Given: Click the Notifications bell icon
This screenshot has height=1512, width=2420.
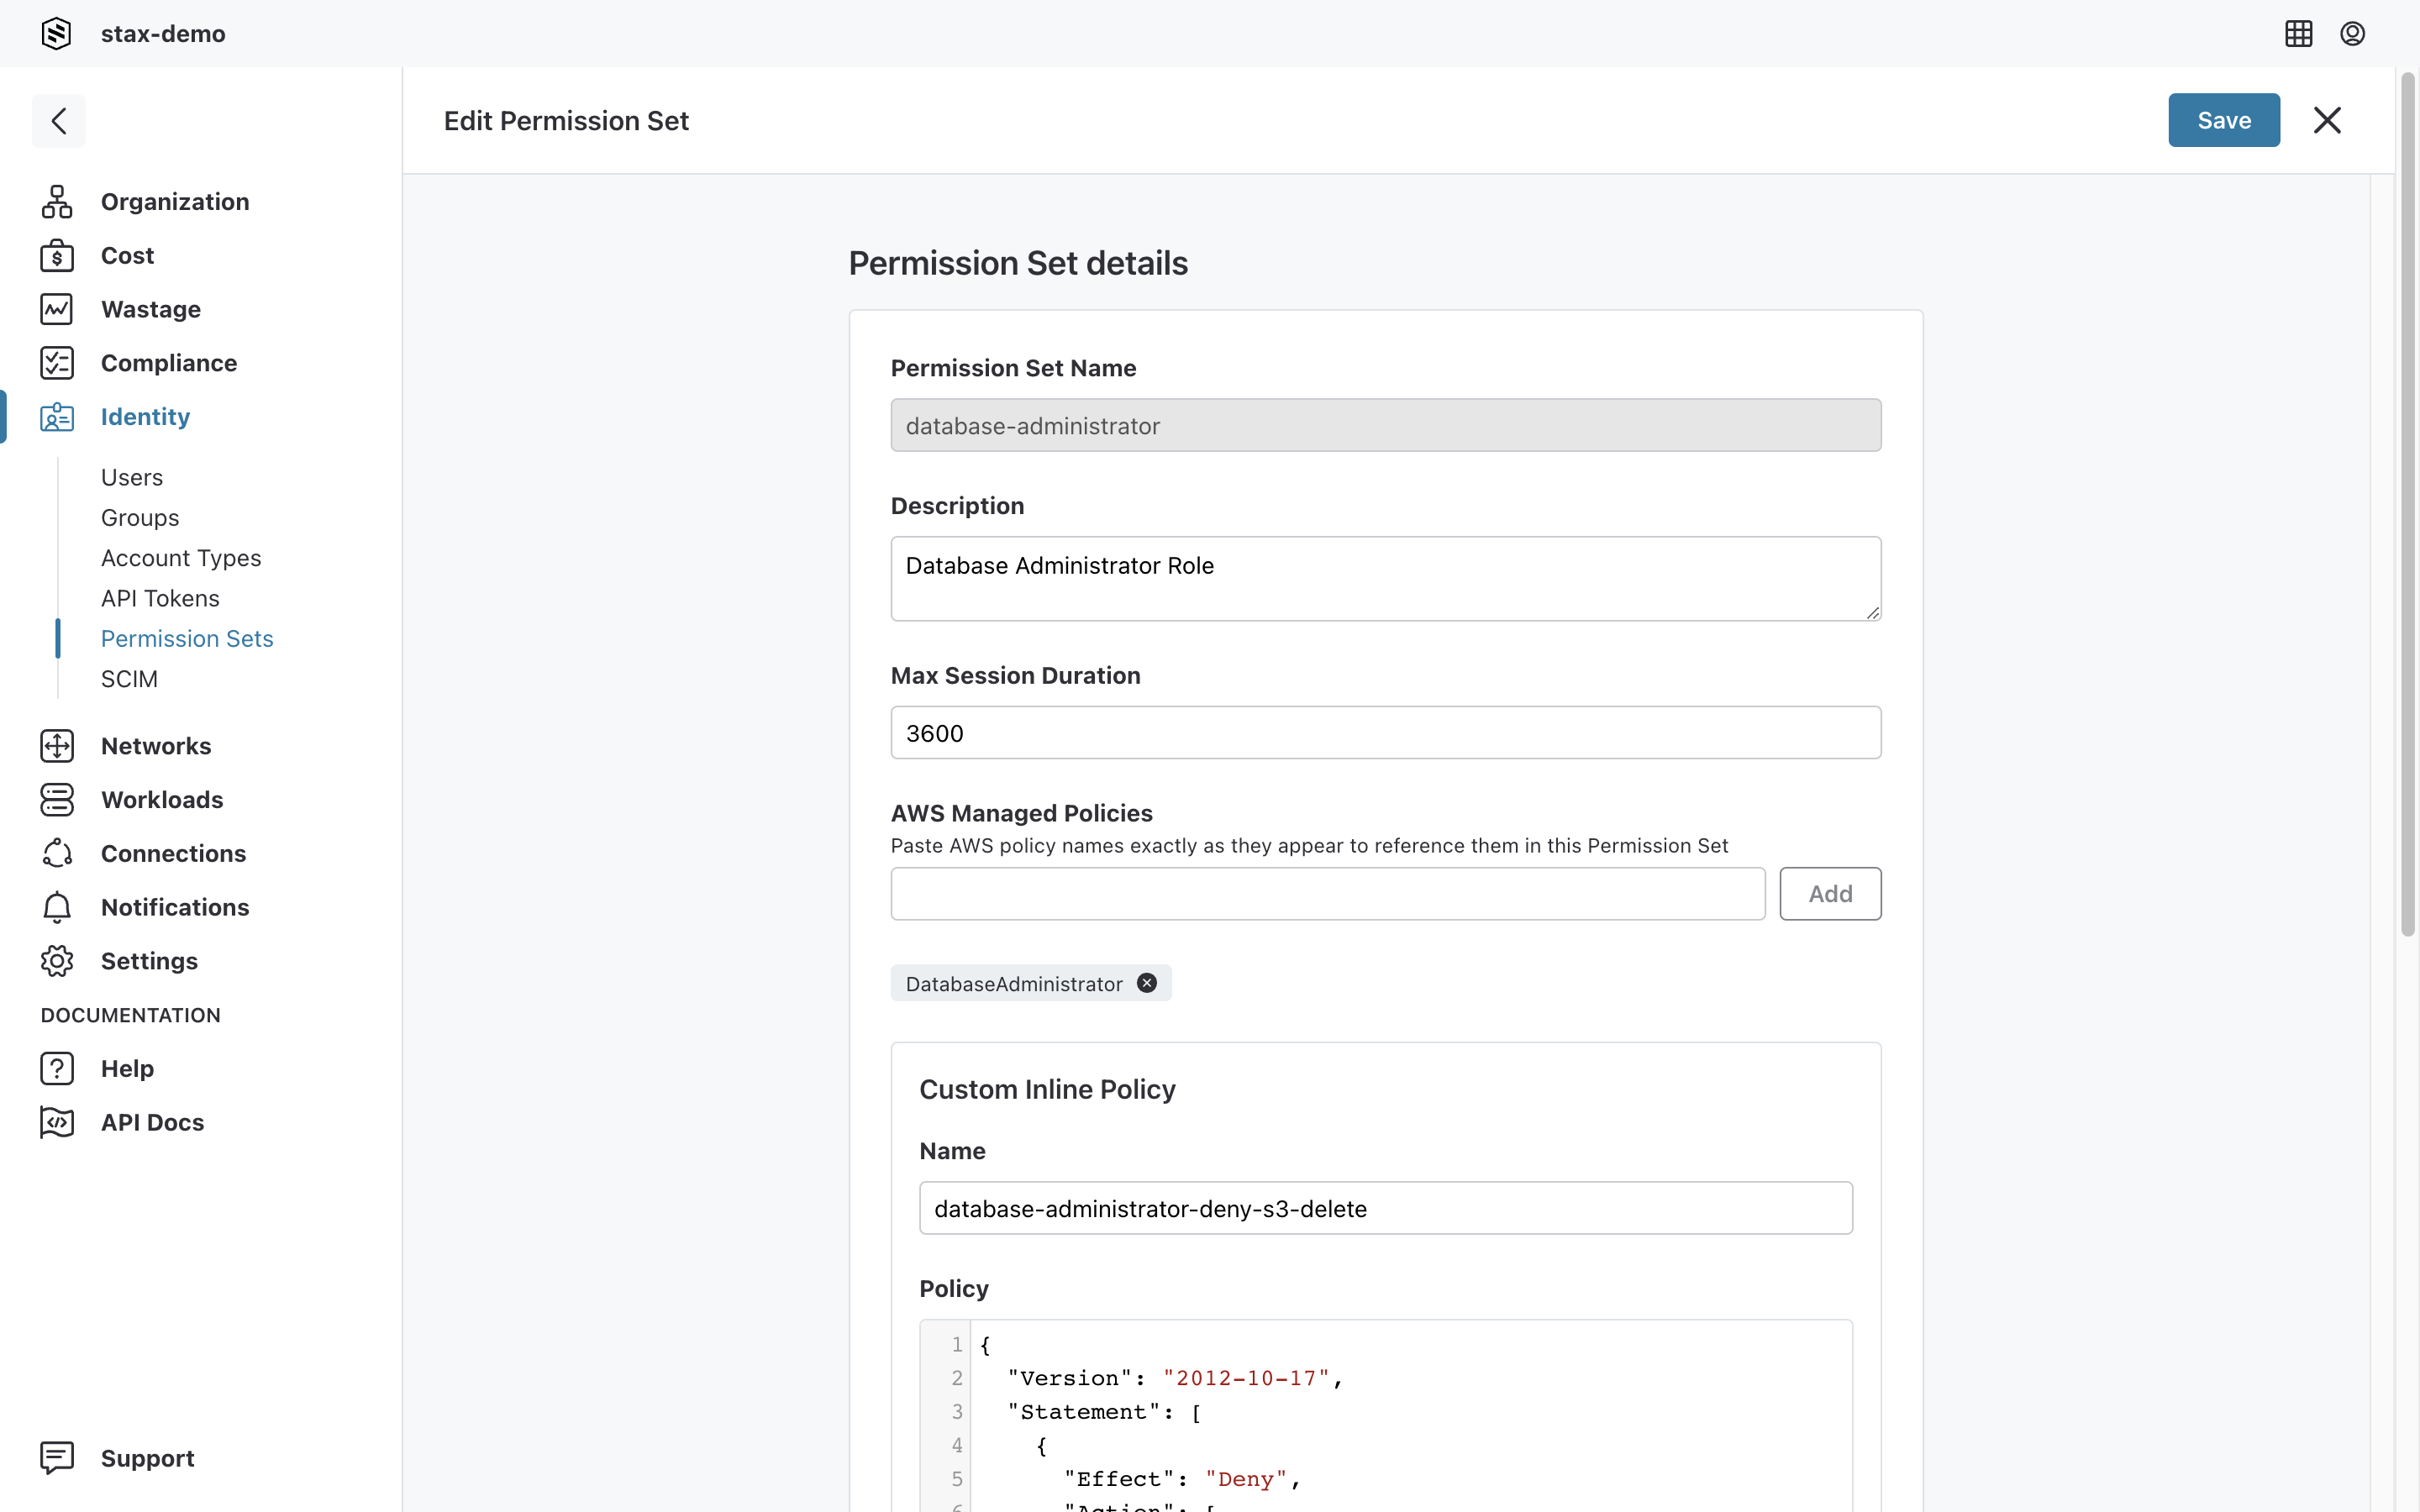Looking at the screenshot, I should point(57,907).
